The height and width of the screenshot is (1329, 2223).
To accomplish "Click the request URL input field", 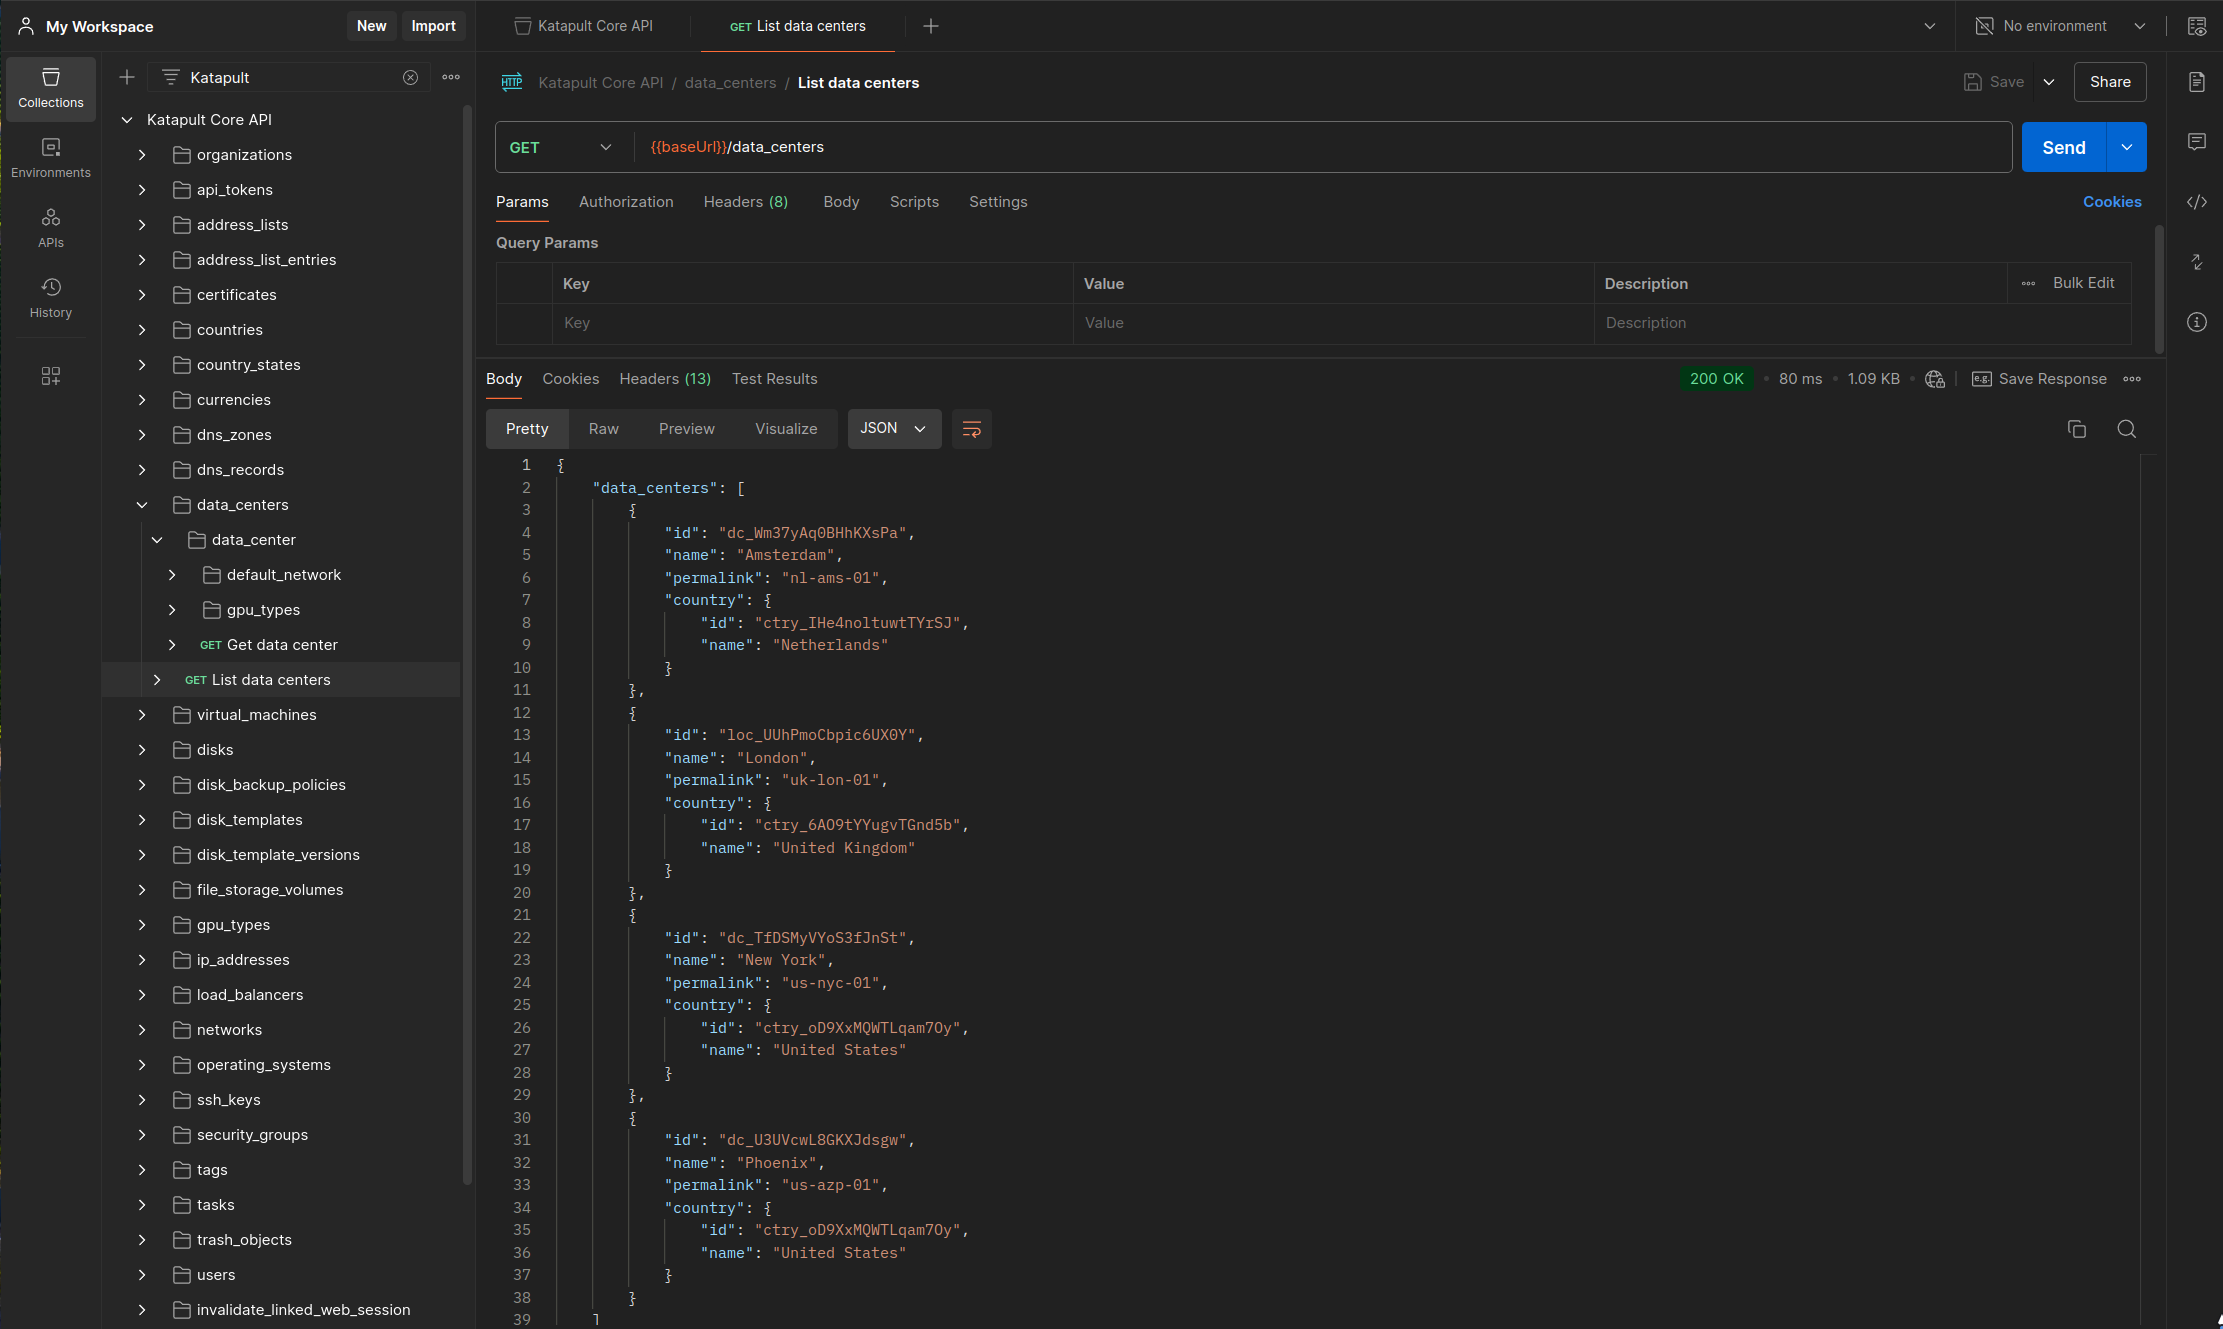I will click(1320, 147).
